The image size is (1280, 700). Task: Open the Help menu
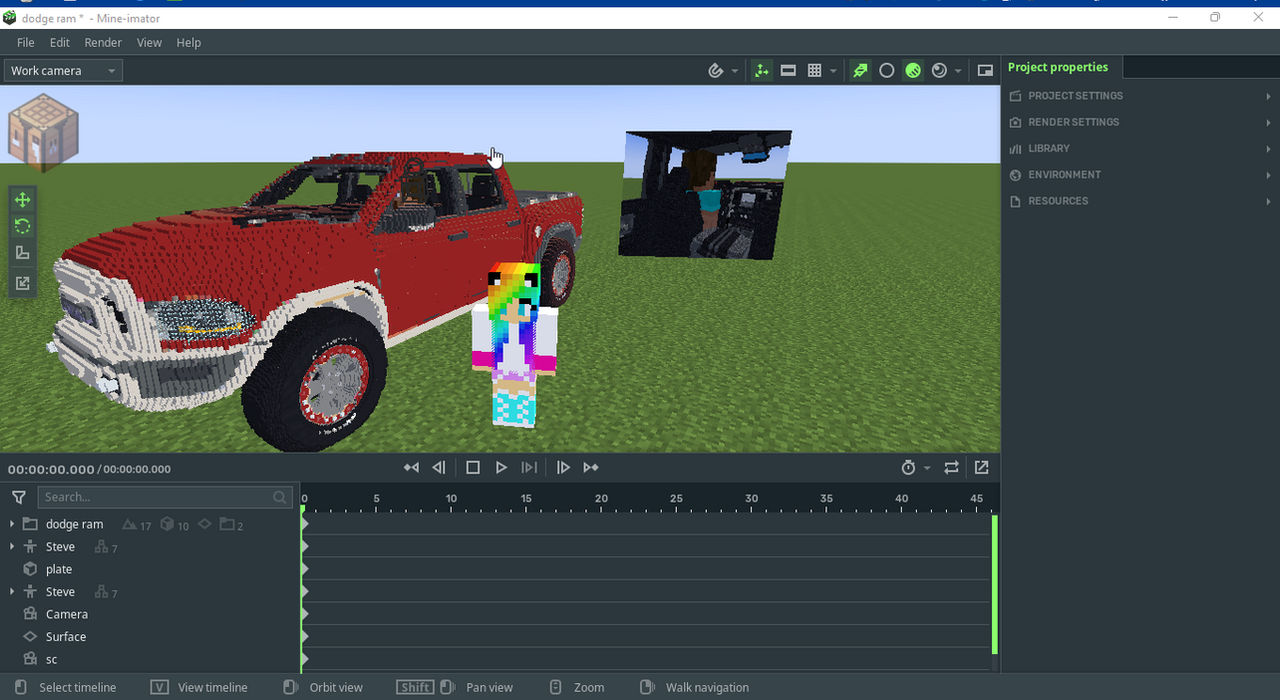pyautogui.click(x=189, y=43)
